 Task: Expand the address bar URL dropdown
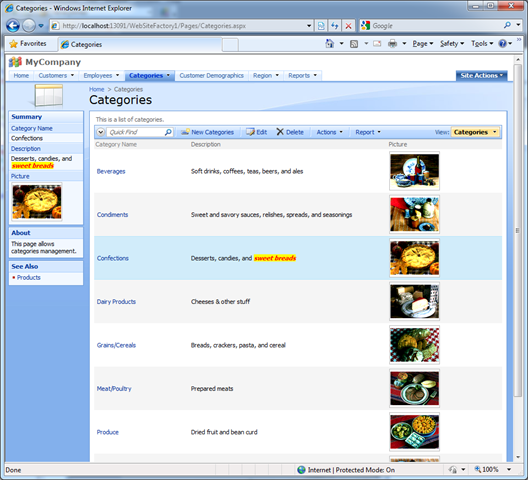click(x=309, y=26)
